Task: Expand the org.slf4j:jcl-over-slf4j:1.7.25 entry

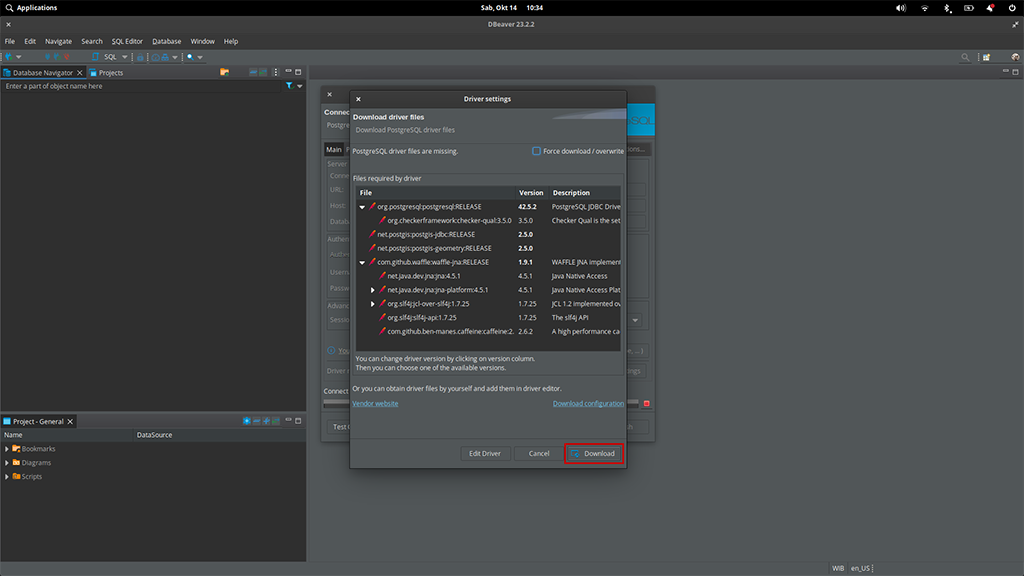Action: pyautogui.click(x=373, y=304)
